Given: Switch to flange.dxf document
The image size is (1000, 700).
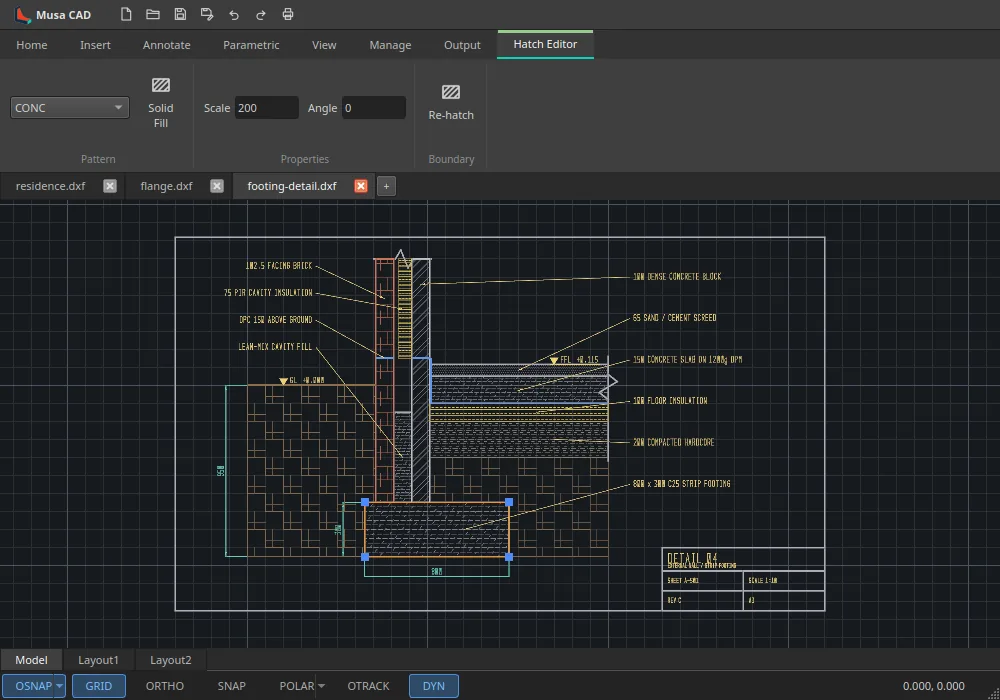Looking at the screenshot, I should (166, 186).
